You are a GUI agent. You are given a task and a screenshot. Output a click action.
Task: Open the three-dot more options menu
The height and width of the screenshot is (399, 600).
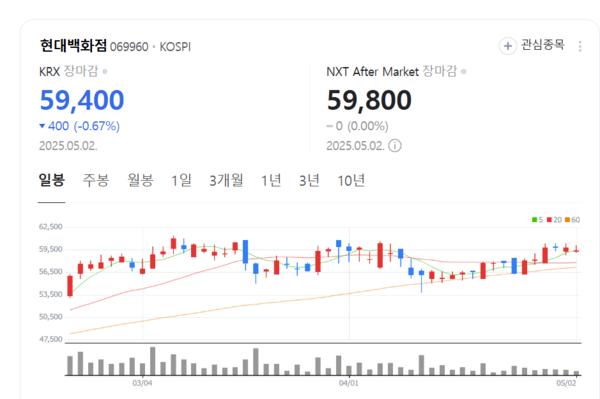[580, 46]
